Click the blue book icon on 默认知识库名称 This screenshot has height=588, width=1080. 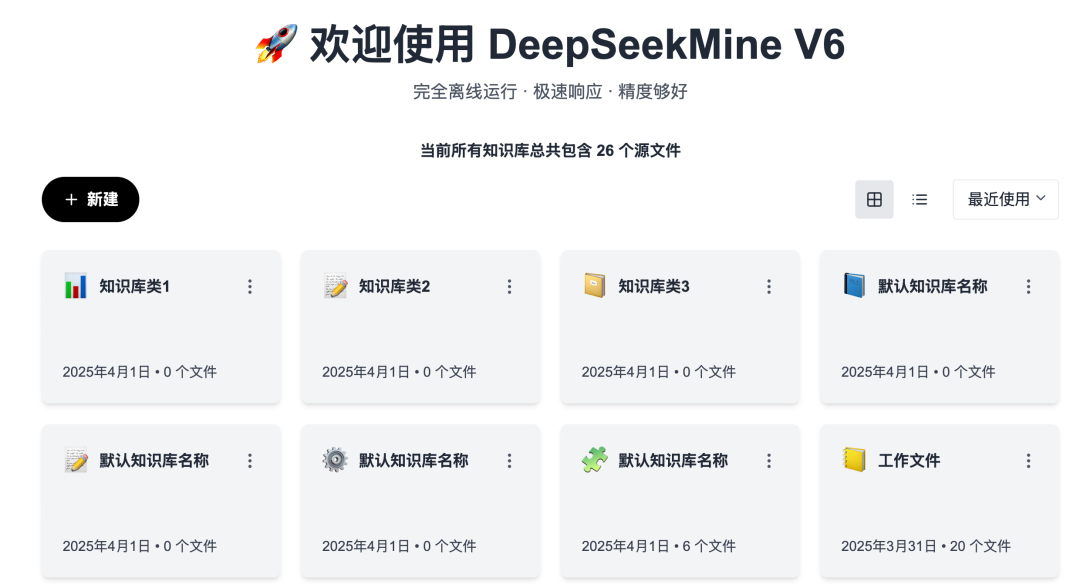pos(854,286)
